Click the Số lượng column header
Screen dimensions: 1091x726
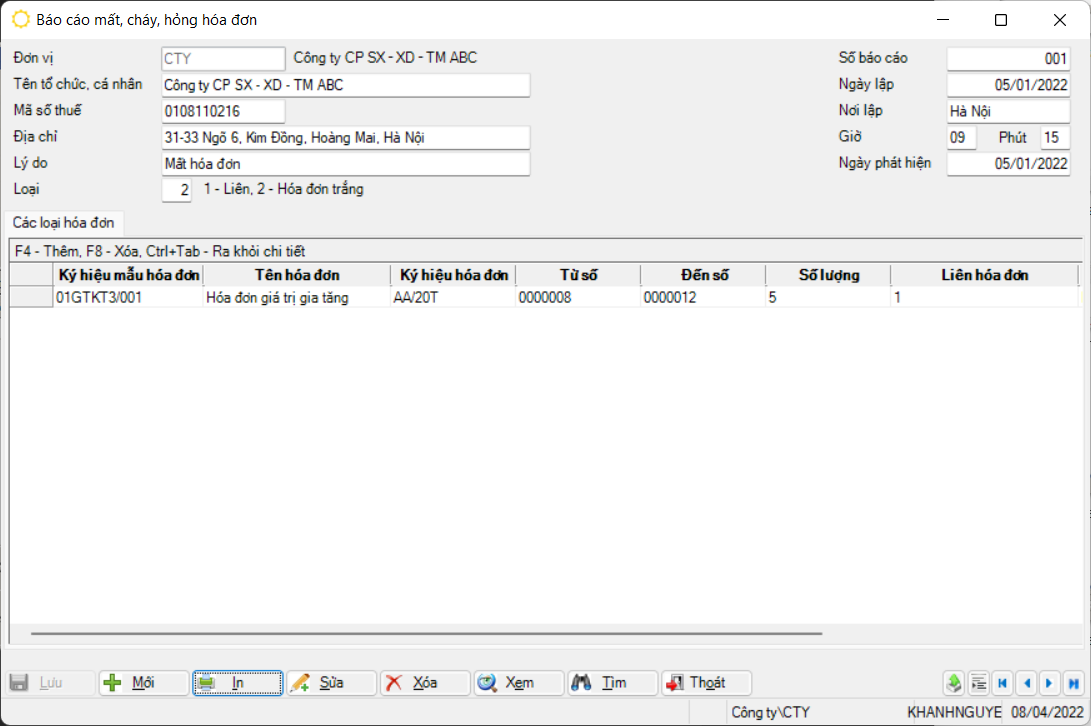[828, 275]
